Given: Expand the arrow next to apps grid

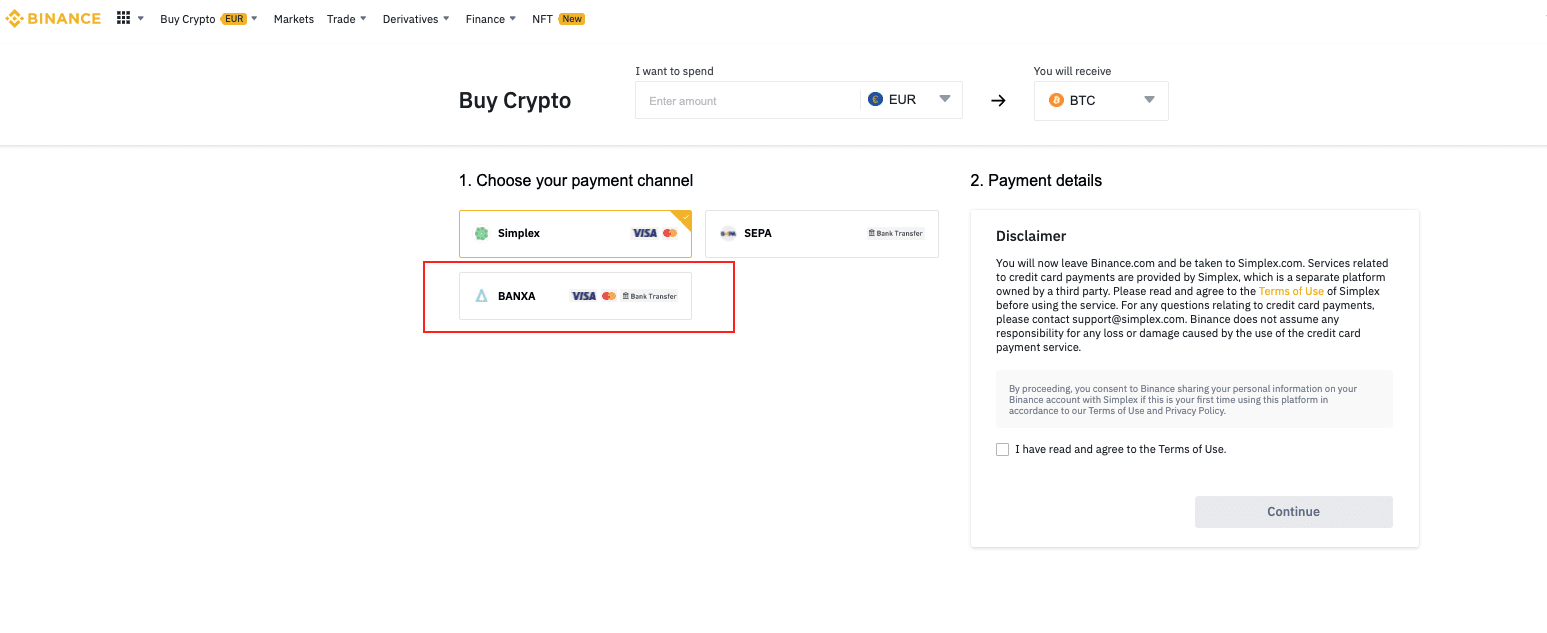Looking at the screenshot, I should pos(141,19).
